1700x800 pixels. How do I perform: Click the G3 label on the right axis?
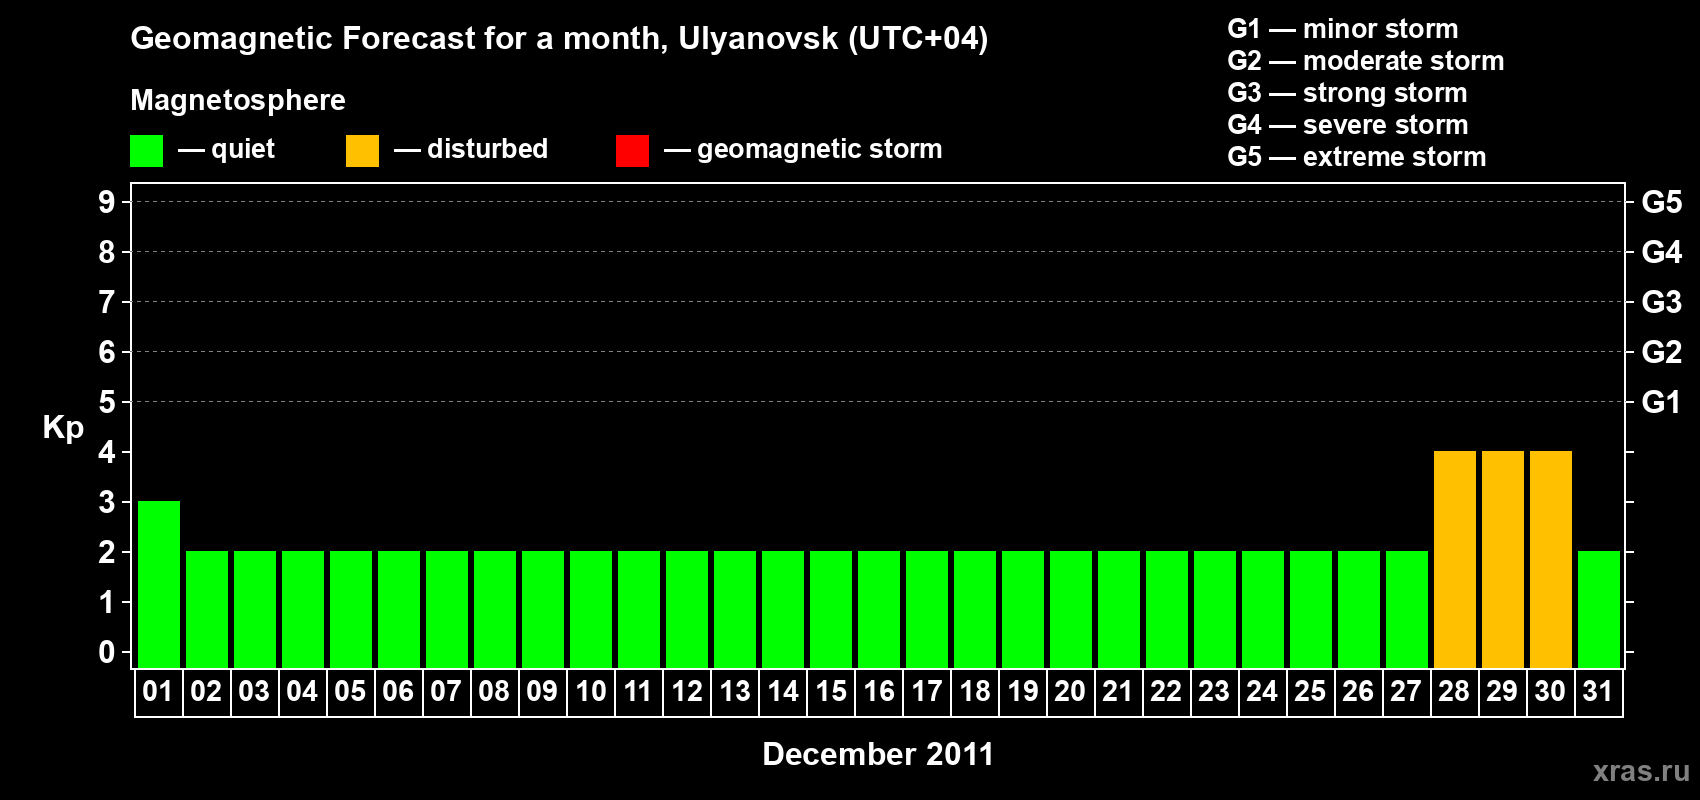(1662, 302)
